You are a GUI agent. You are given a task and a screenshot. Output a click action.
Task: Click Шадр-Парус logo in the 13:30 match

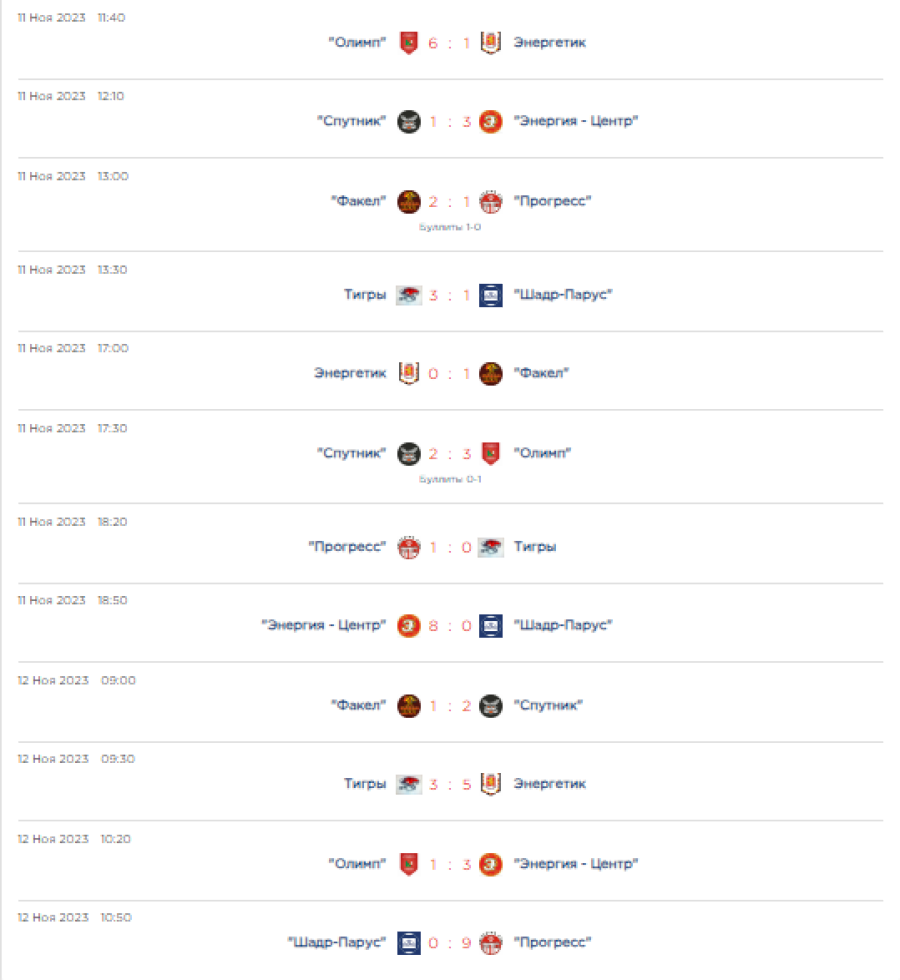tap(490, 295)
